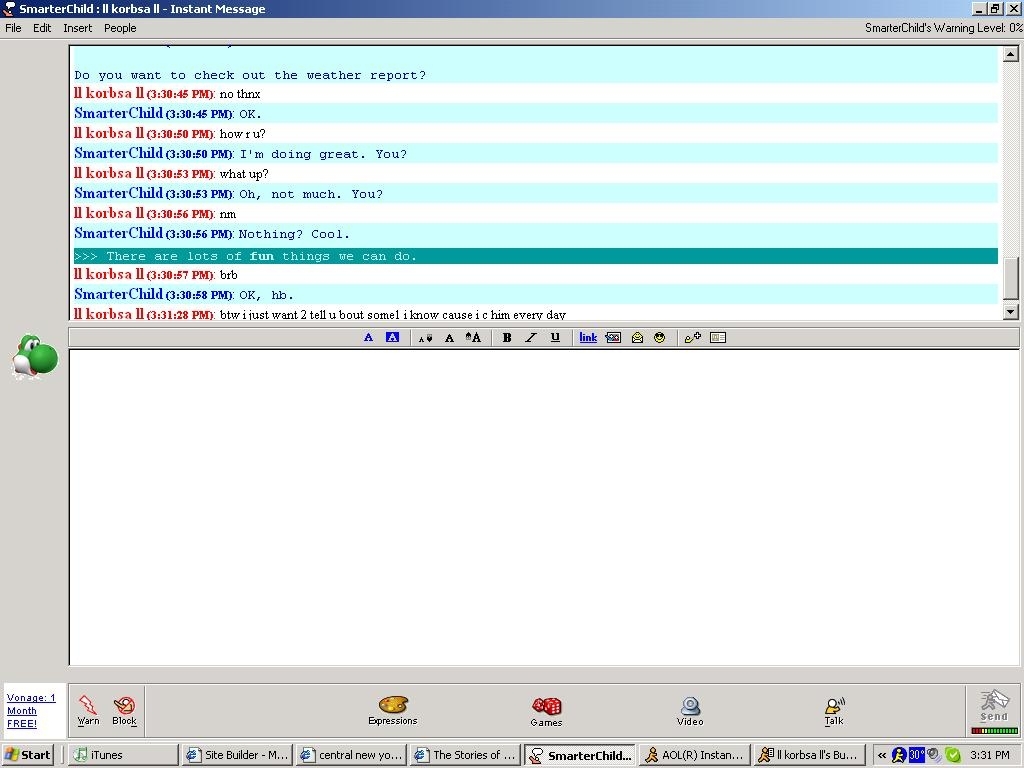Block this buddy with the Block button
1024x768 pixels.
pos(124,711)
